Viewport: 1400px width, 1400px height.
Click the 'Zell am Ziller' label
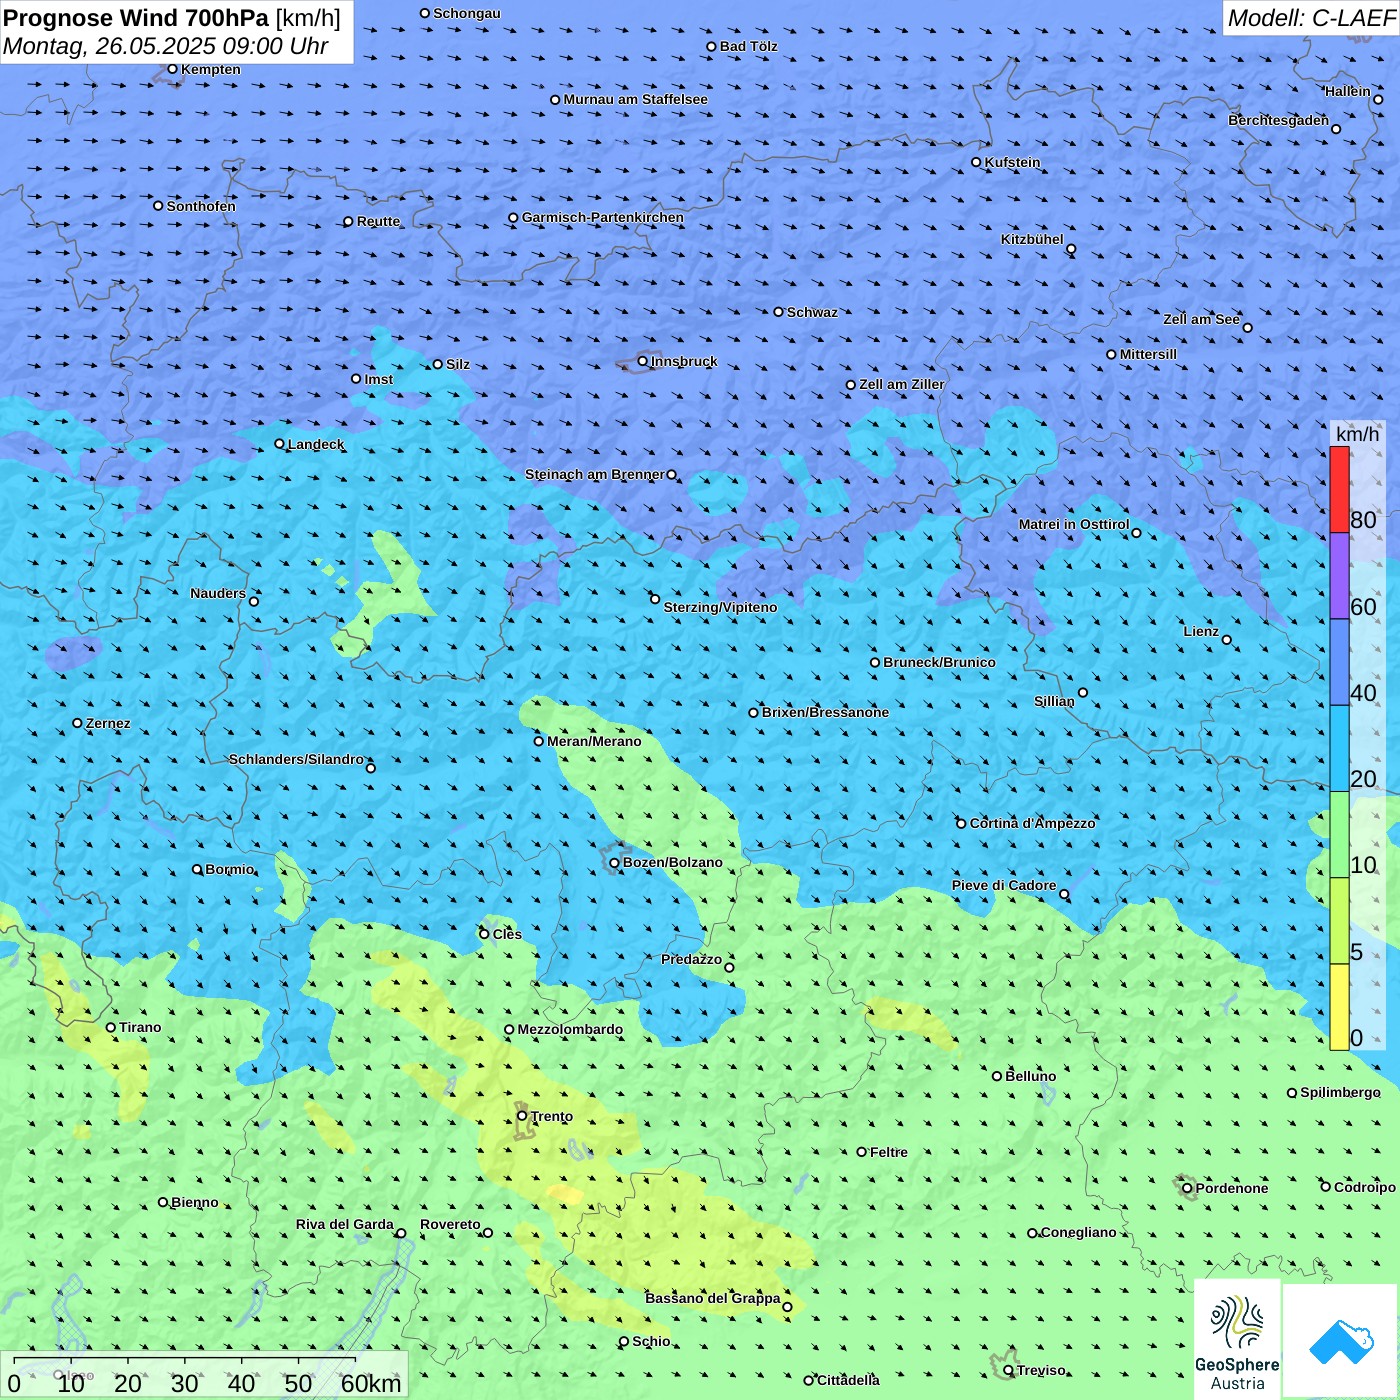[x=901, y=384]
